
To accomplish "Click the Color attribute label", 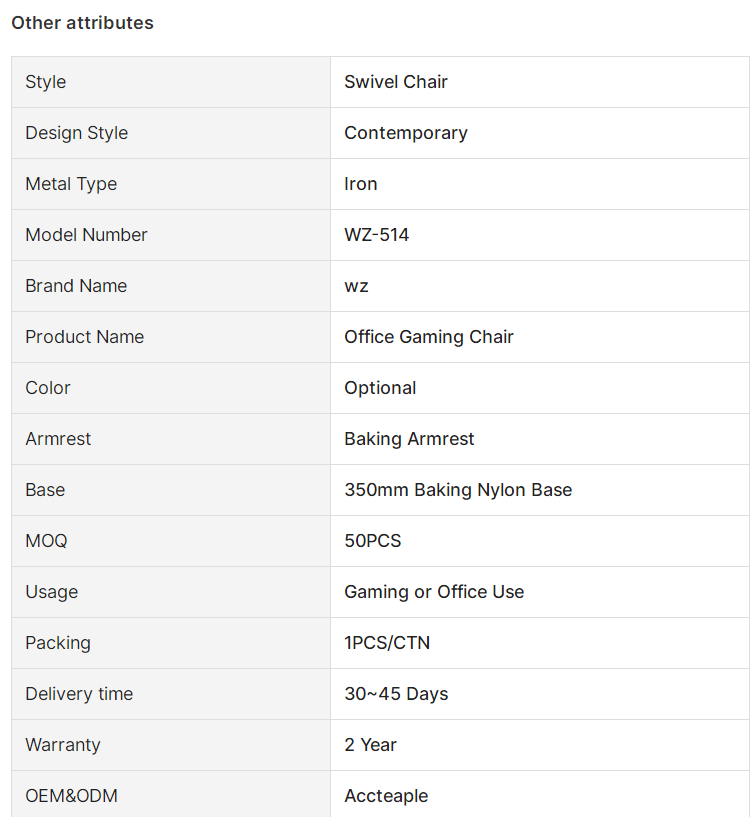I will click(48, 388).
